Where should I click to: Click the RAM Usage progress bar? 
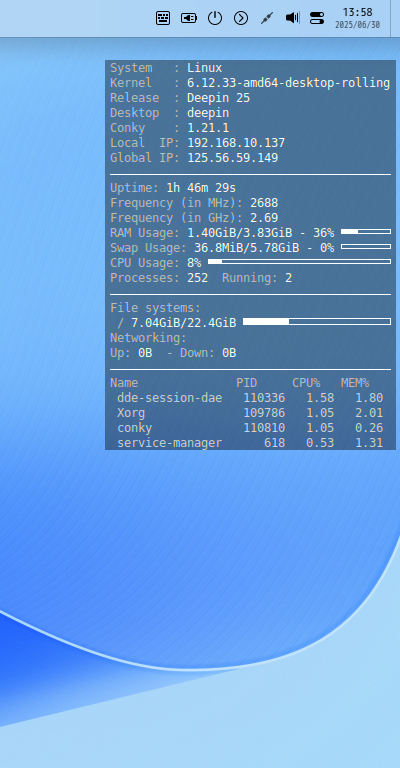pyautogui.click(x=366, y=231)
